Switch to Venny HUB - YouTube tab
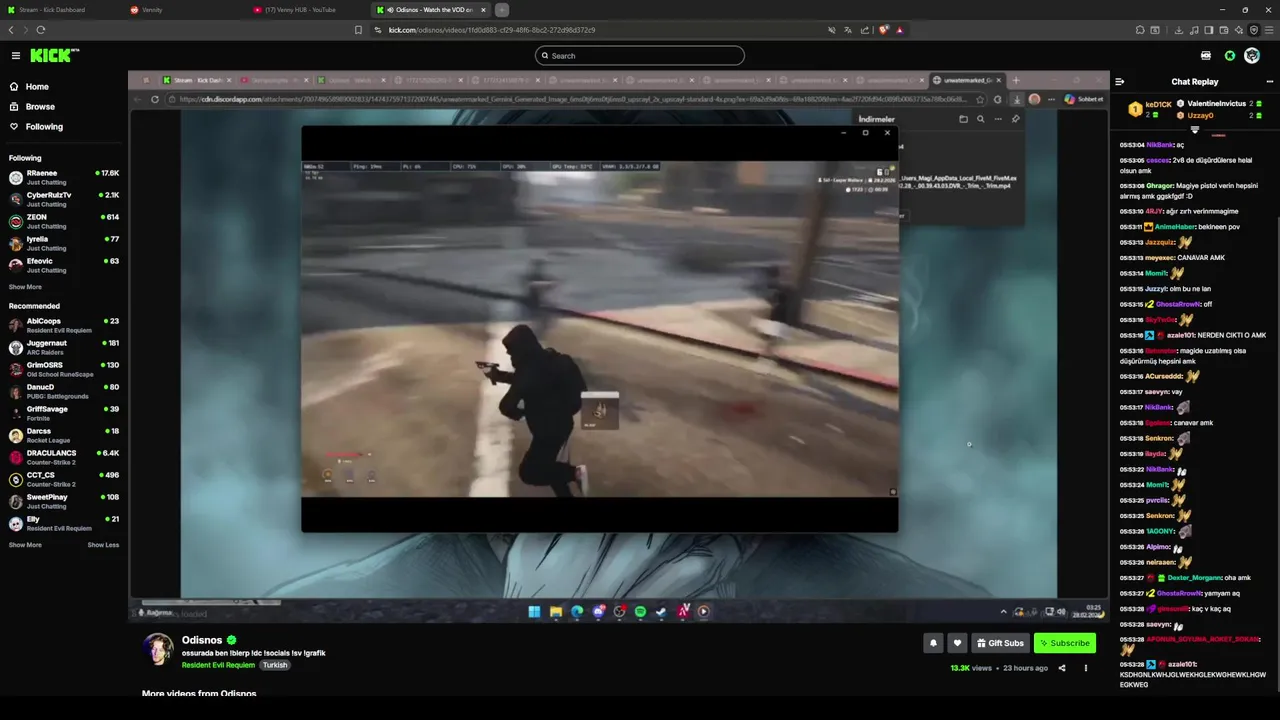Screen dimensions: 1280x720 click(308, 10)
